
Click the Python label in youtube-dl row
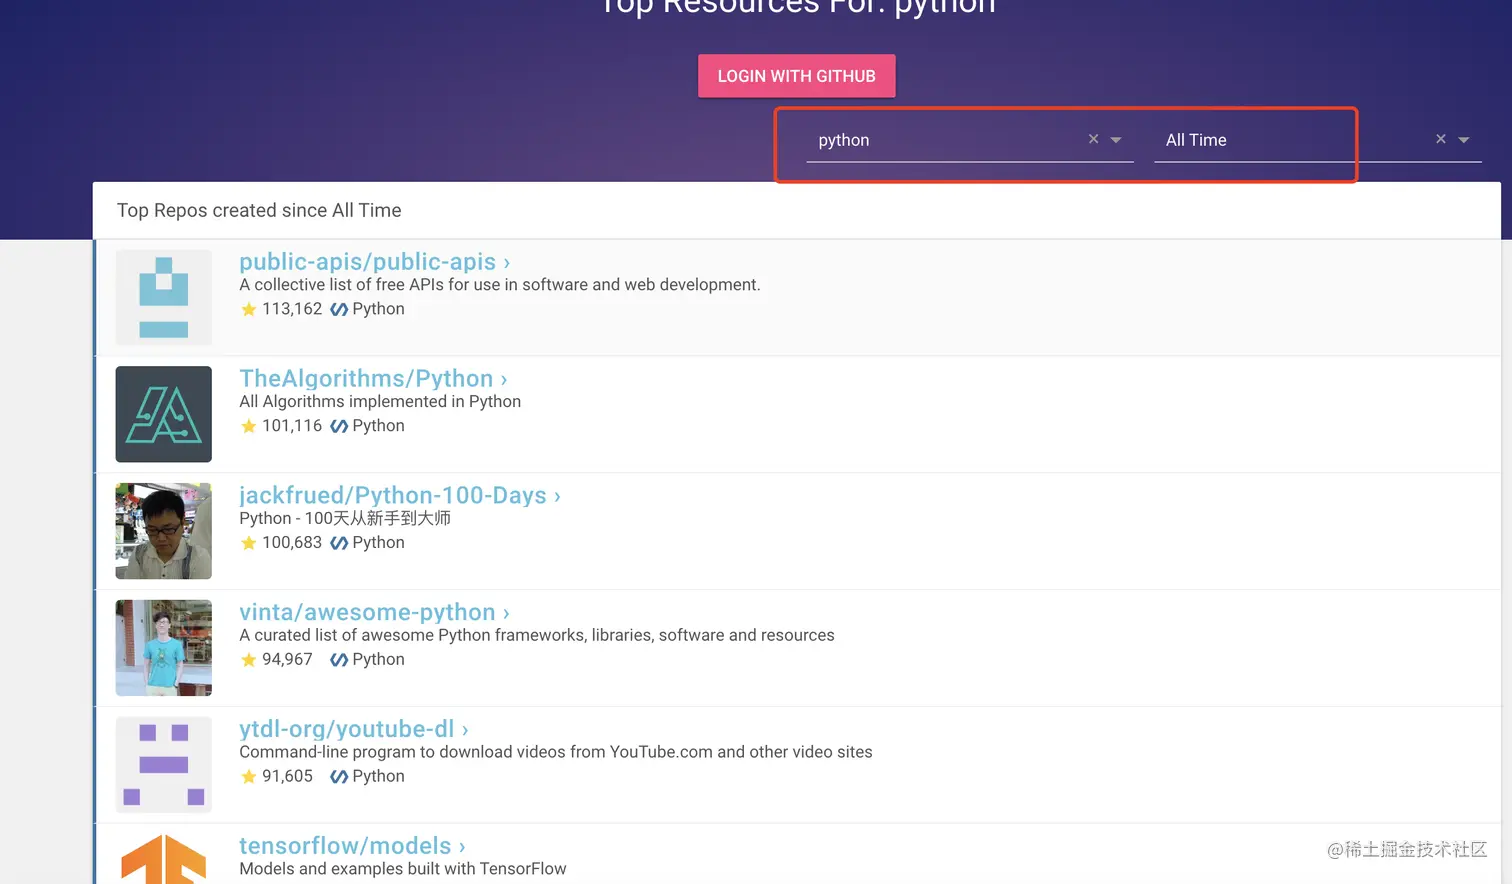click(x=378, y=777)
